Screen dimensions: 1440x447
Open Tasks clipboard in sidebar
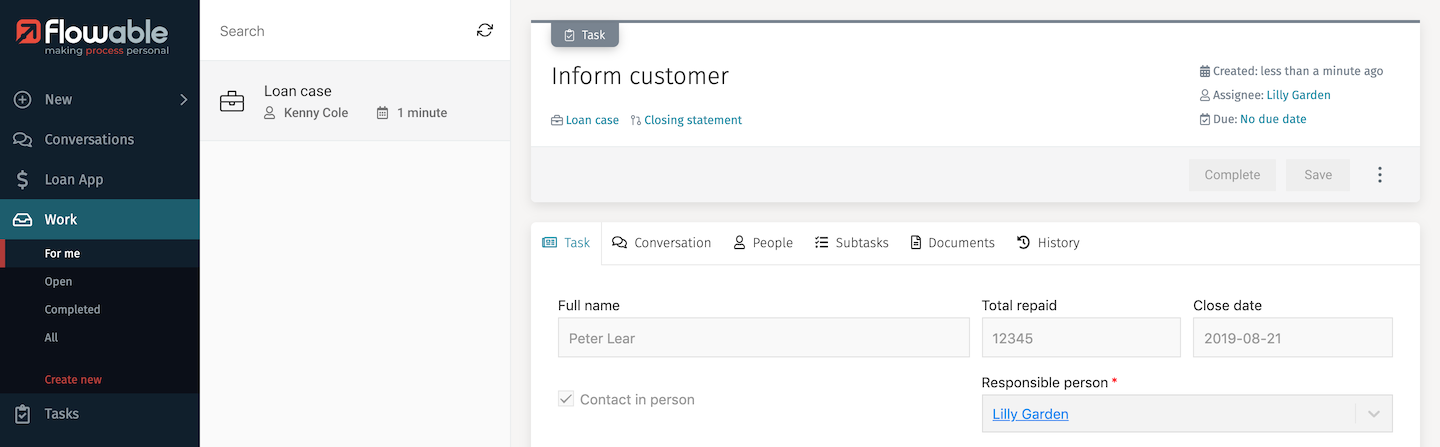[22, 414]
